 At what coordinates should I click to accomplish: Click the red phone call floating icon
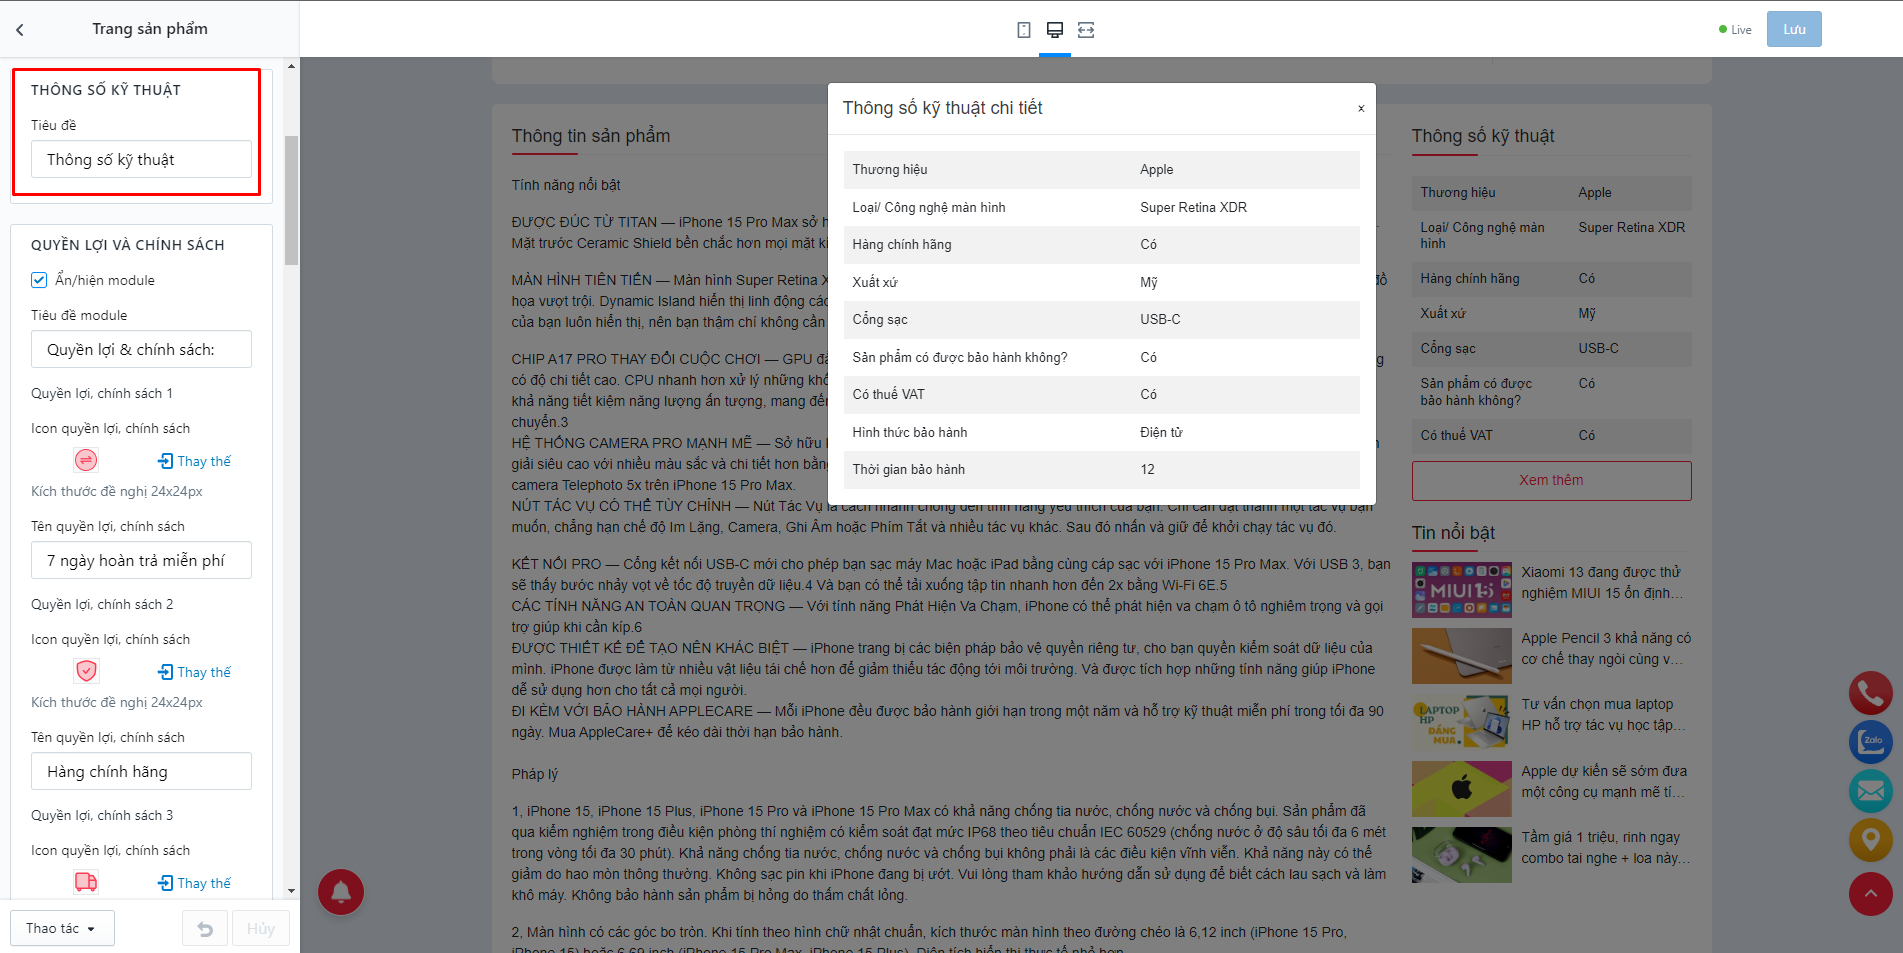click(x=1871, y=693)
